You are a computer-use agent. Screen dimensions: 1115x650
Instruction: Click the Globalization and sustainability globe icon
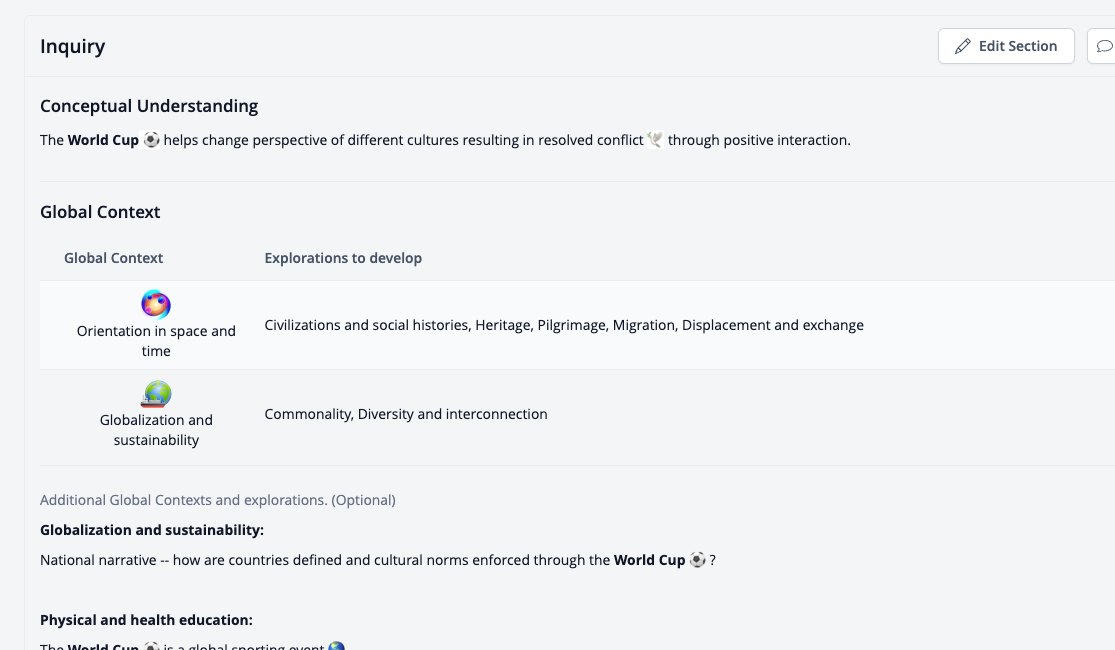pos(156,394)
